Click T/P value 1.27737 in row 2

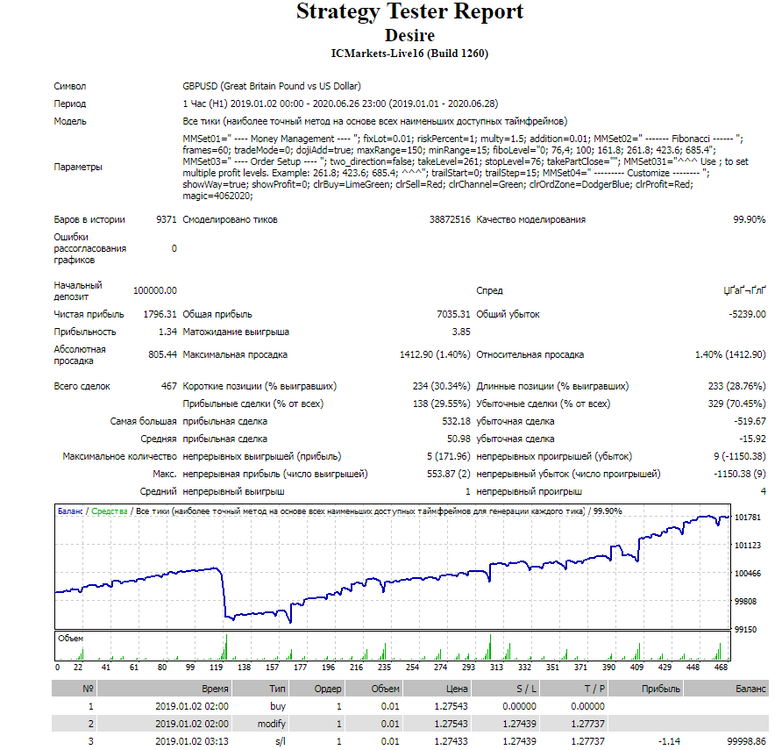point(587,724)
